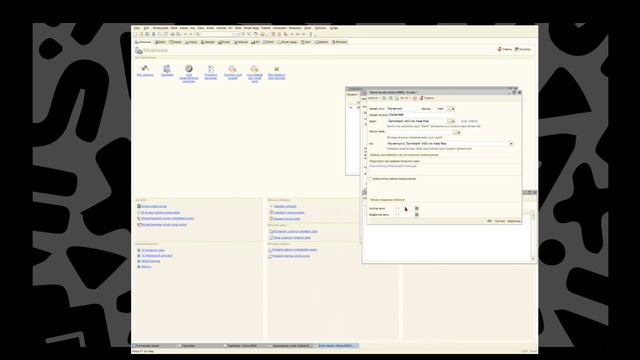This screenshot has height=360, width=640.
Task: Switch to the highlighted bank account taskbar tab
Action: [337, 346]
